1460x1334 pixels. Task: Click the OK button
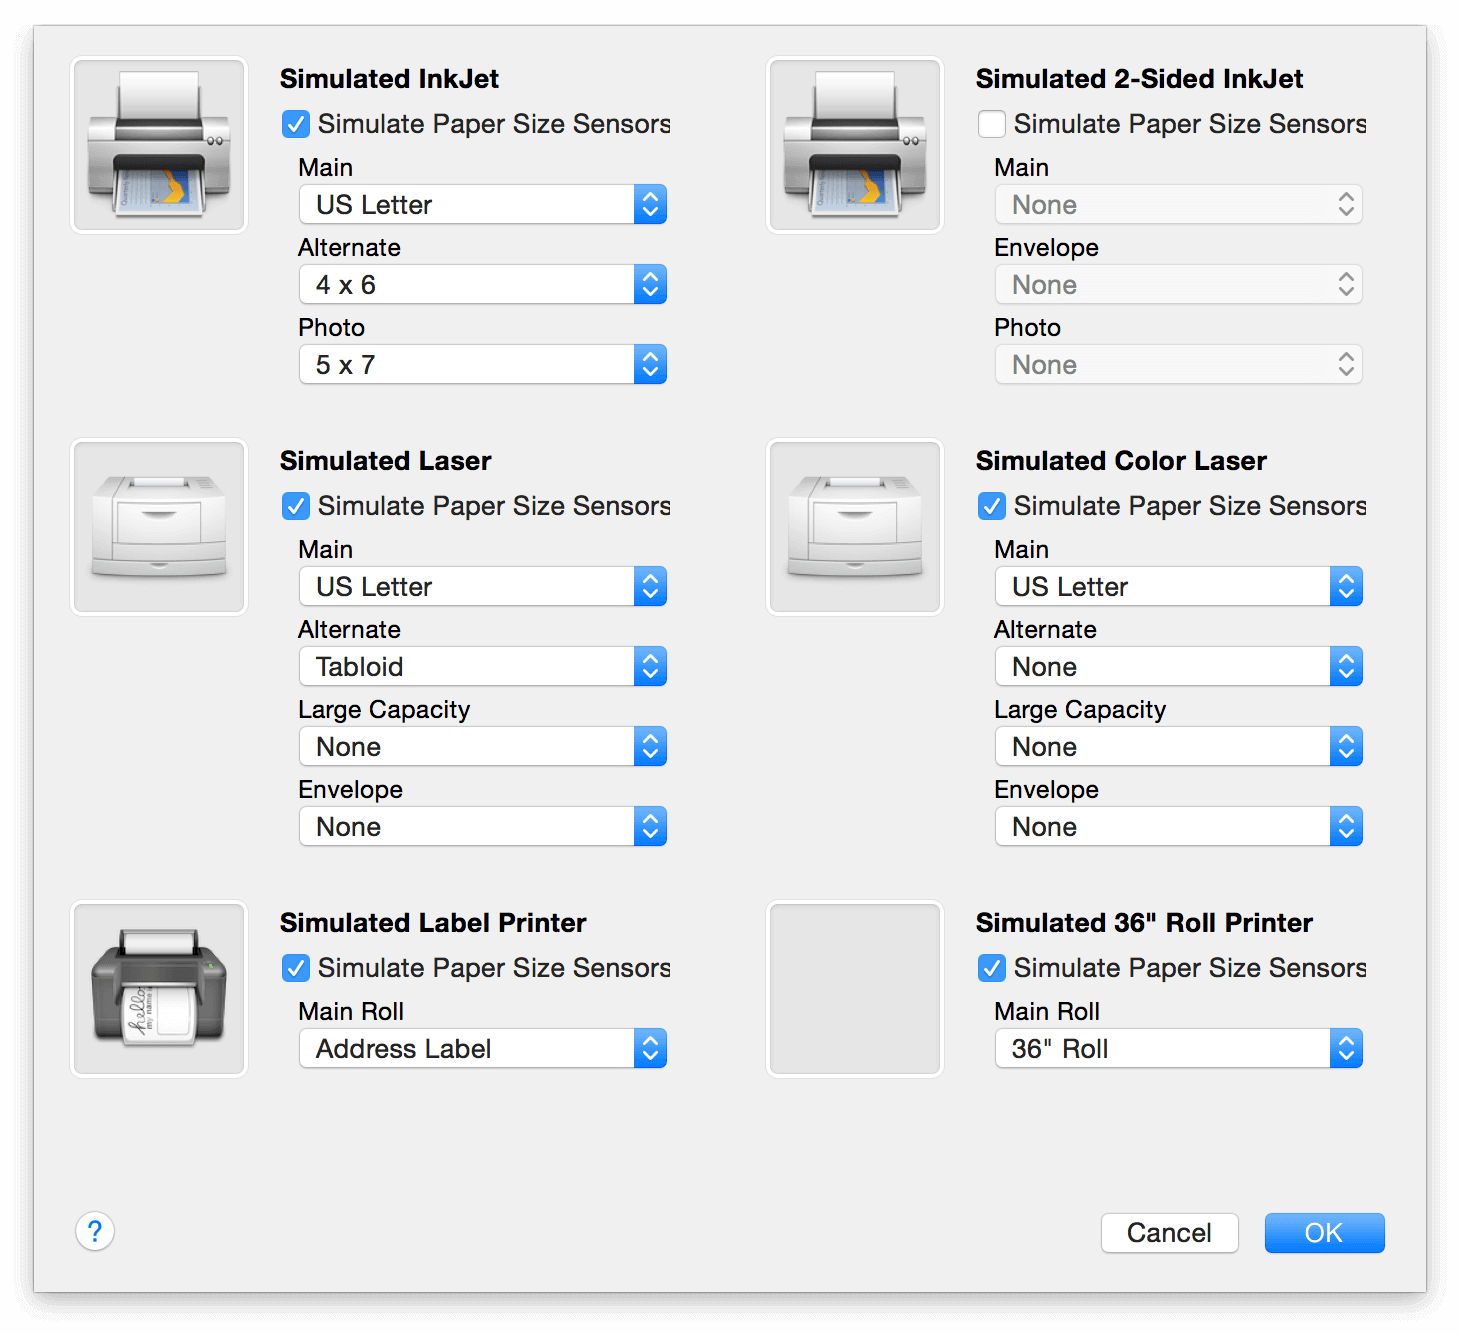point(1324,1233)
